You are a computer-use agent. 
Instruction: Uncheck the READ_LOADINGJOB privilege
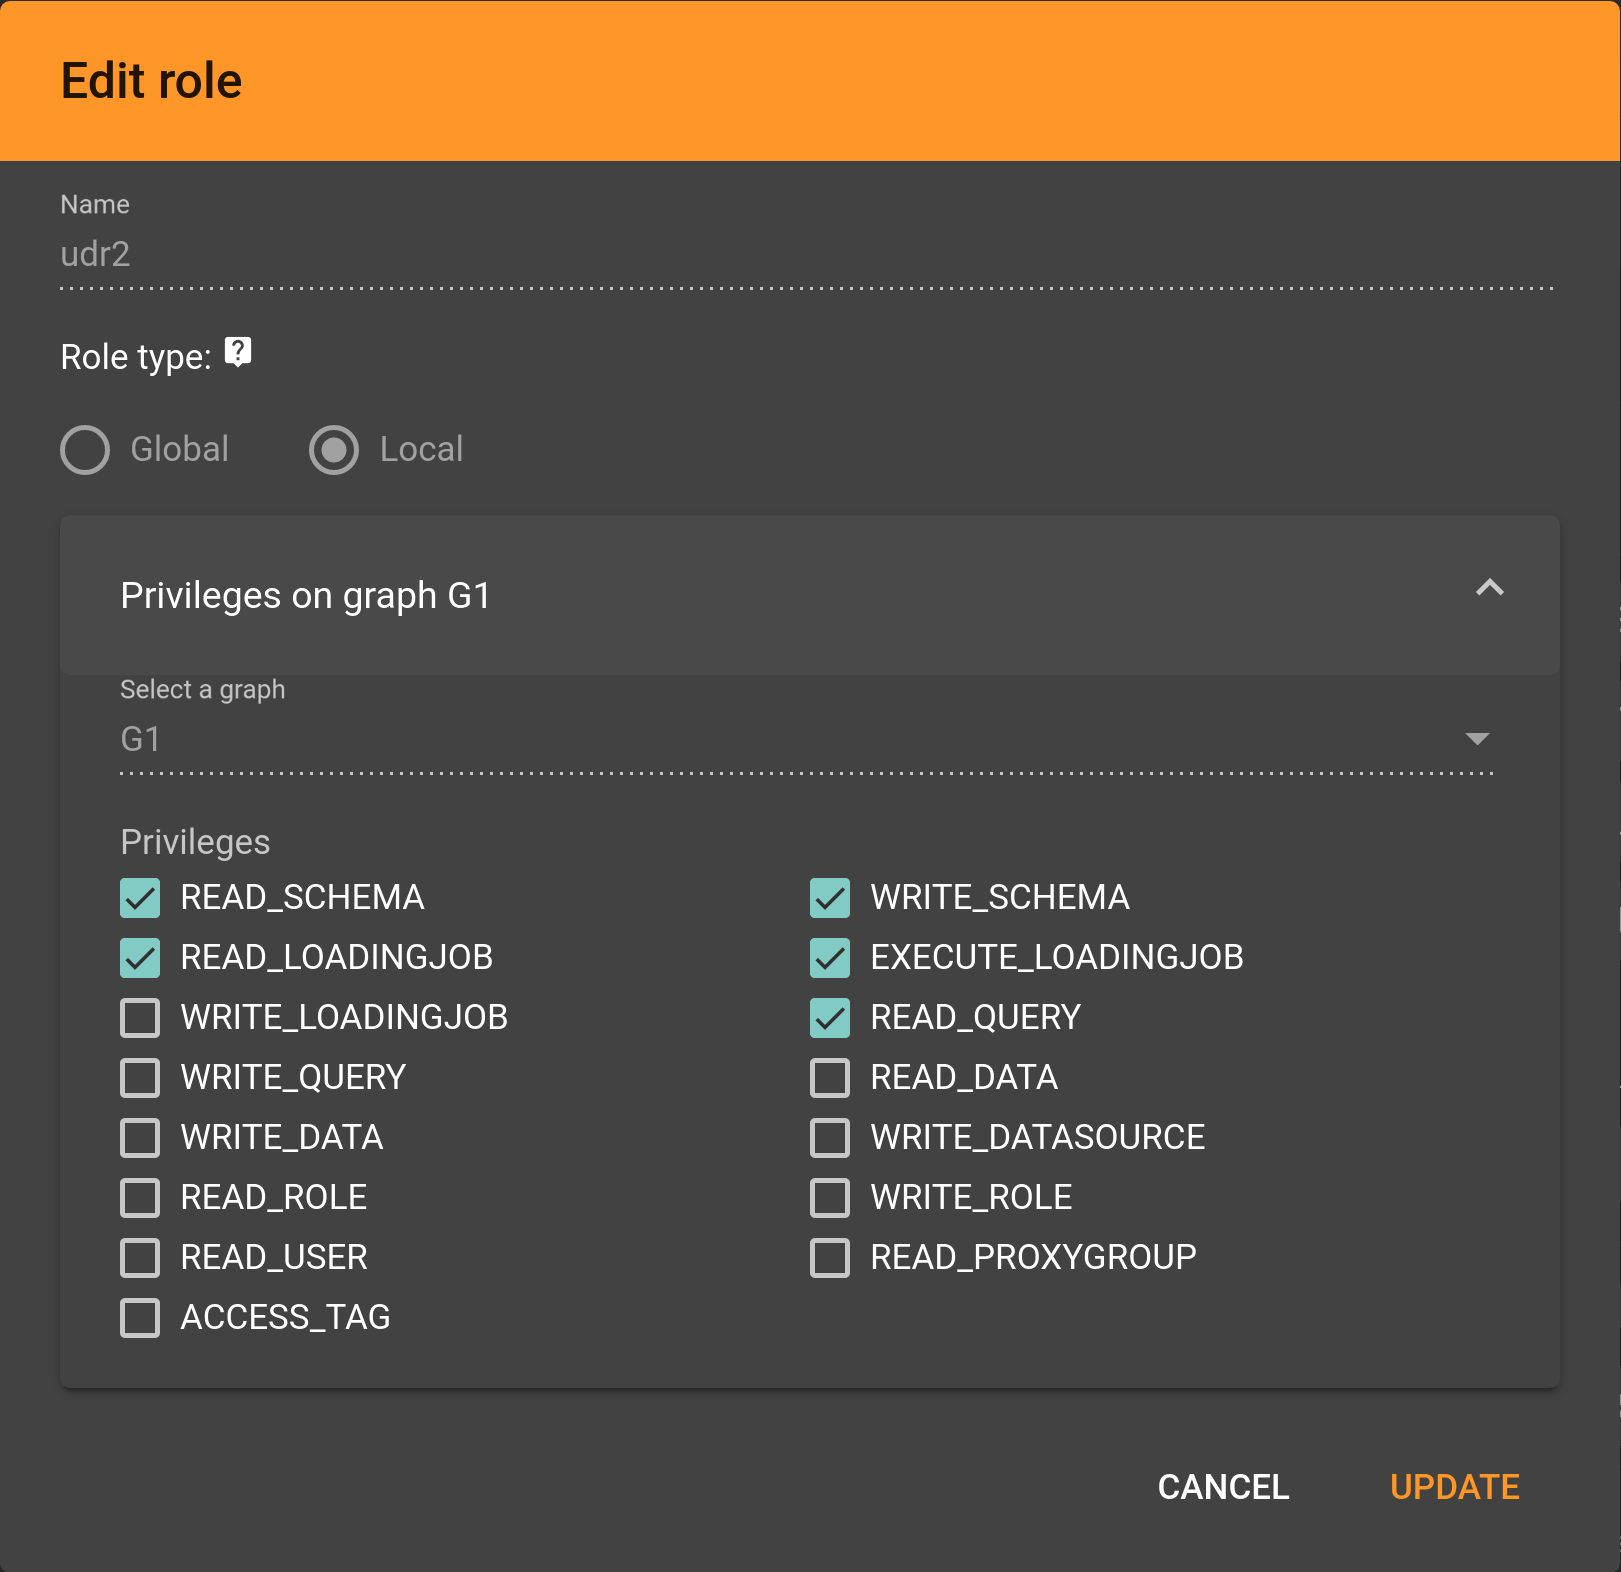coord(140,958)
